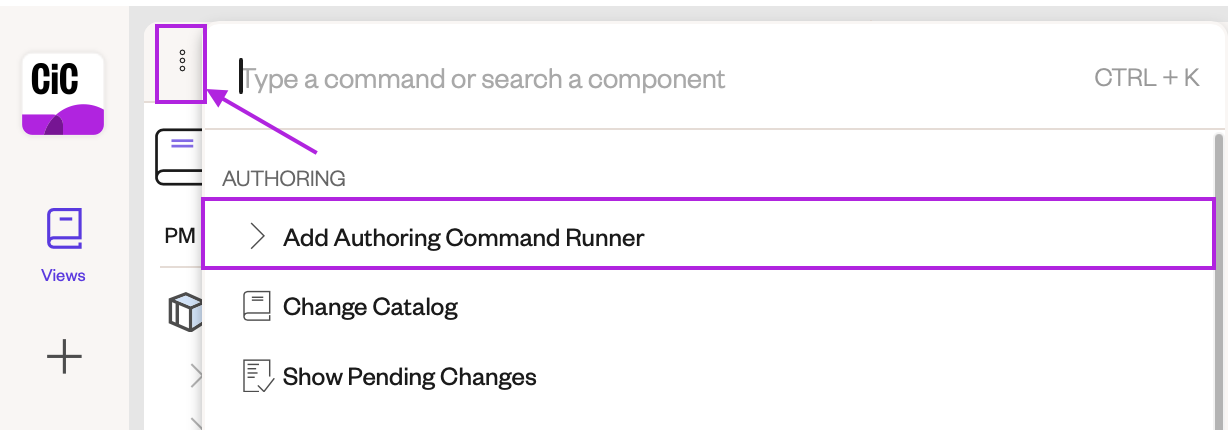Click the plus icon in the left sidebar
This screenshot has width=1228, height=430.
64,356
